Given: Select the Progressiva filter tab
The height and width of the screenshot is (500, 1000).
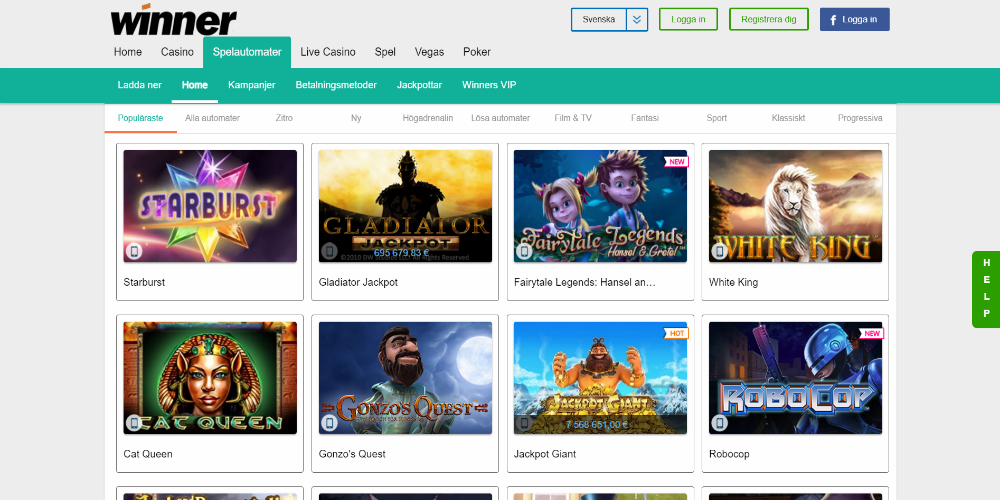Looking at the screenshot, I should [x=860, y=118].
